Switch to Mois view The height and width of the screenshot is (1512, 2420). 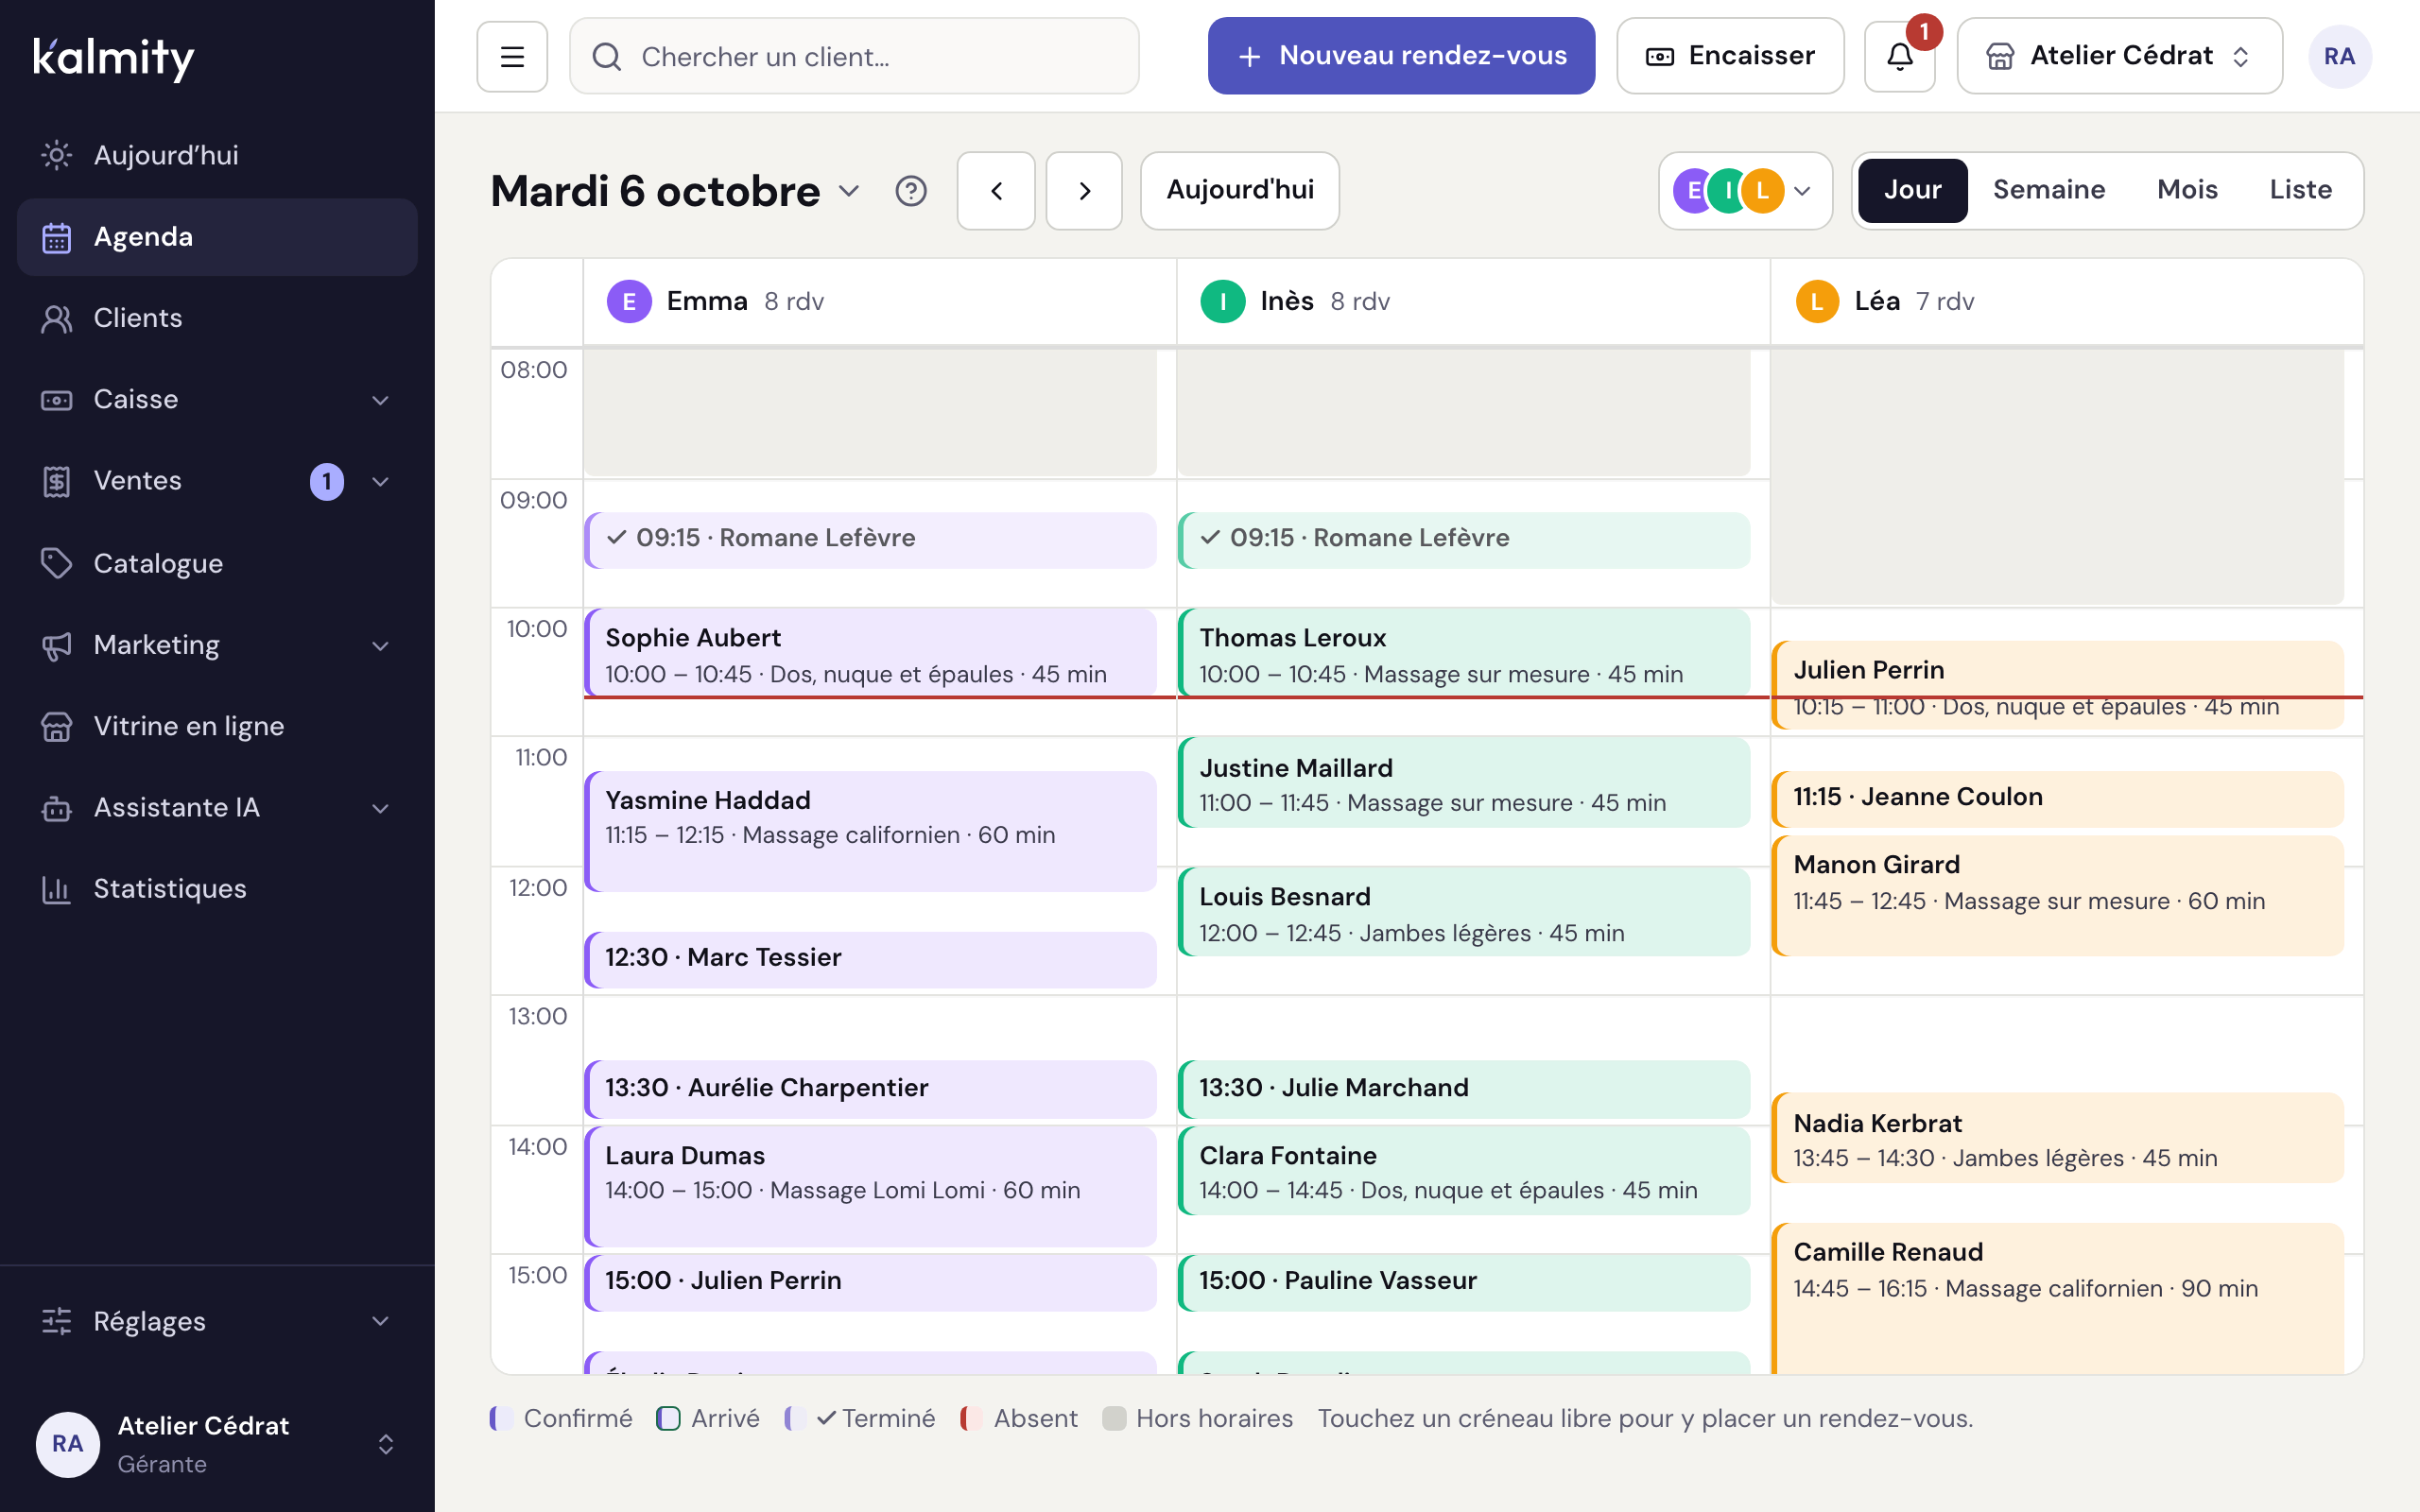click(2187, 191)
